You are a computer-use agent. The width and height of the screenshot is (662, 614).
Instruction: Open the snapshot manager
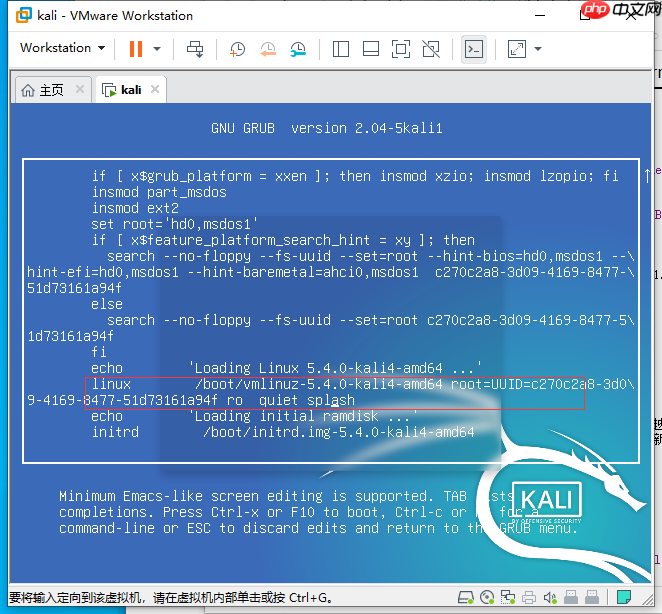tap(298, 49)
